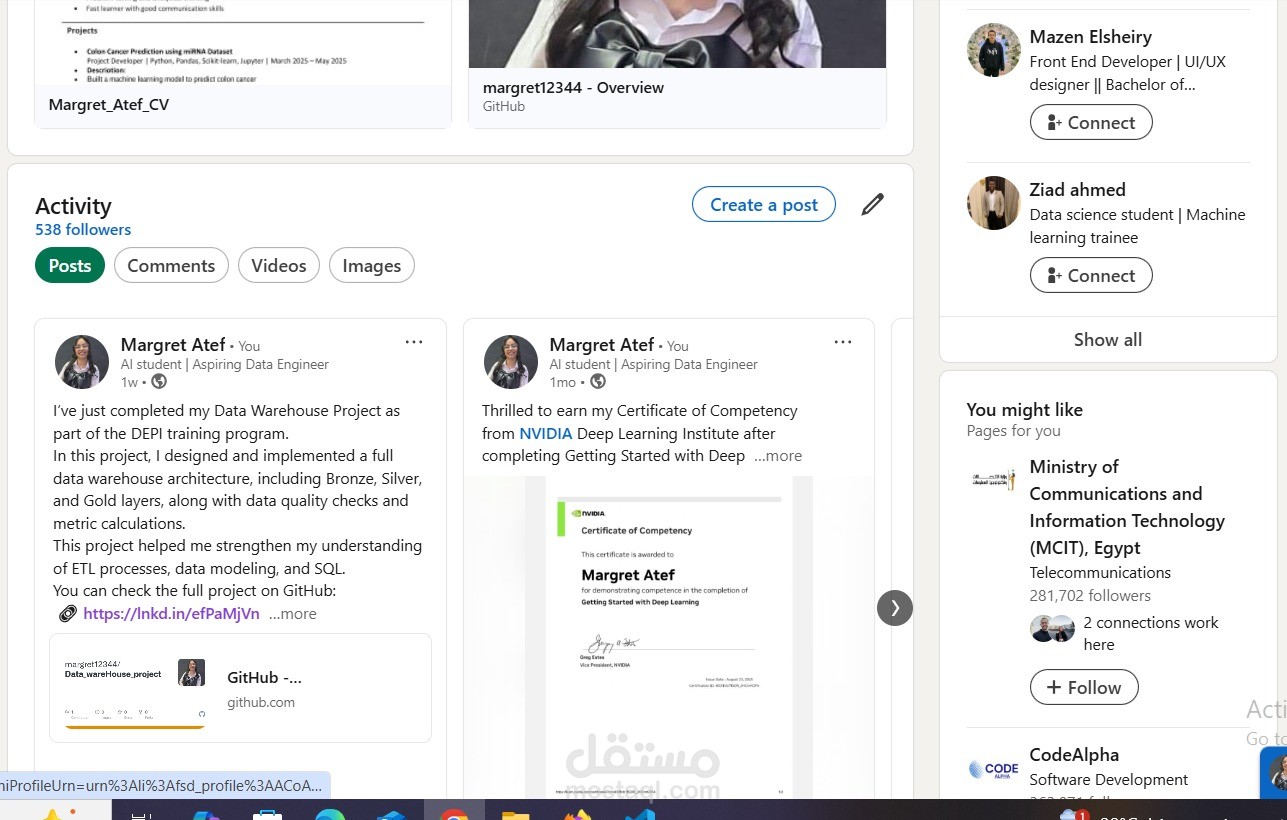This screenshot has width=1287, height=820.
Task: Click '2 connections work here' text
Action: point(1151,633)
